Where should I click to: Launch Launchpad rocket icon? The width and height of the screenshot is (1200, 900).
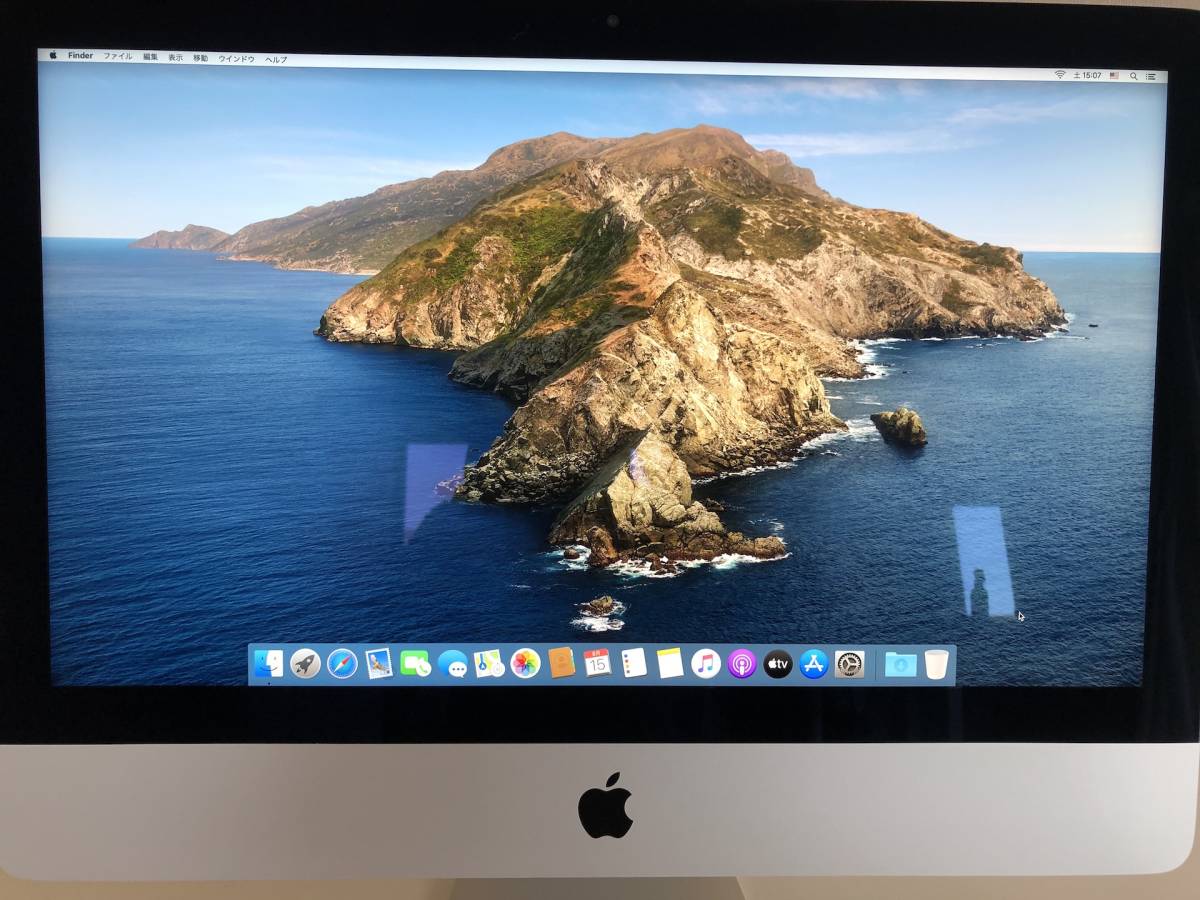click(x=305, y=663)
